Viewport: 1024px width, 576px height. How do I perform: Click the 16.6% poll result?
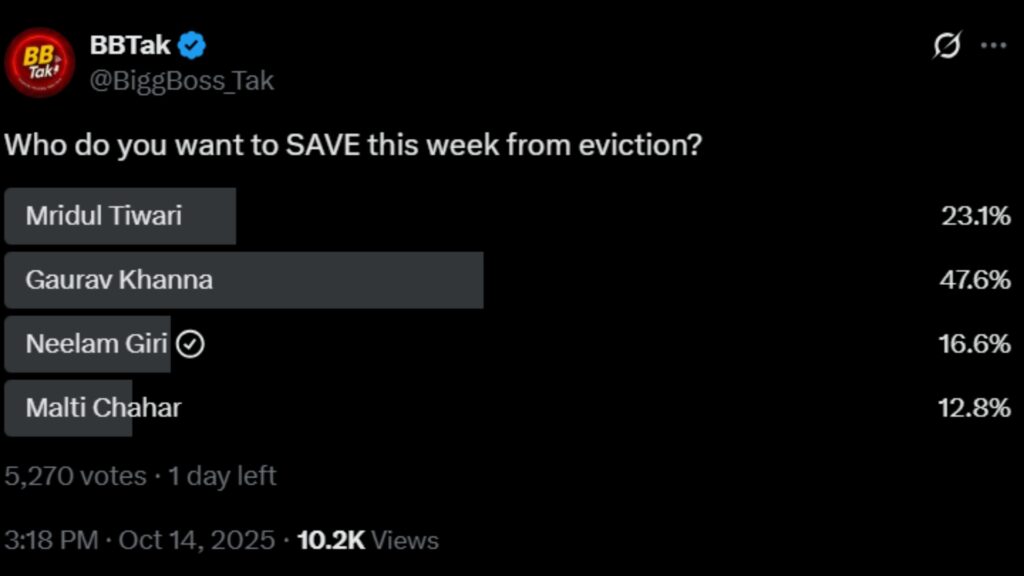(x=975, y=344)
